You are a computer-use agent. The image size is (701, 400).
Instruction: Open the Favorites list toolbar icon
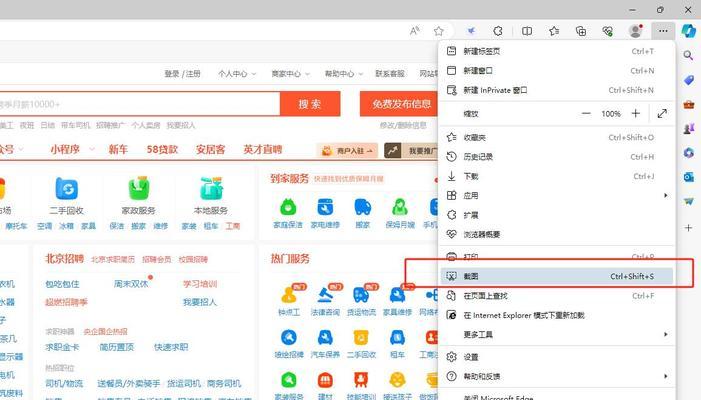click(554, 31)
